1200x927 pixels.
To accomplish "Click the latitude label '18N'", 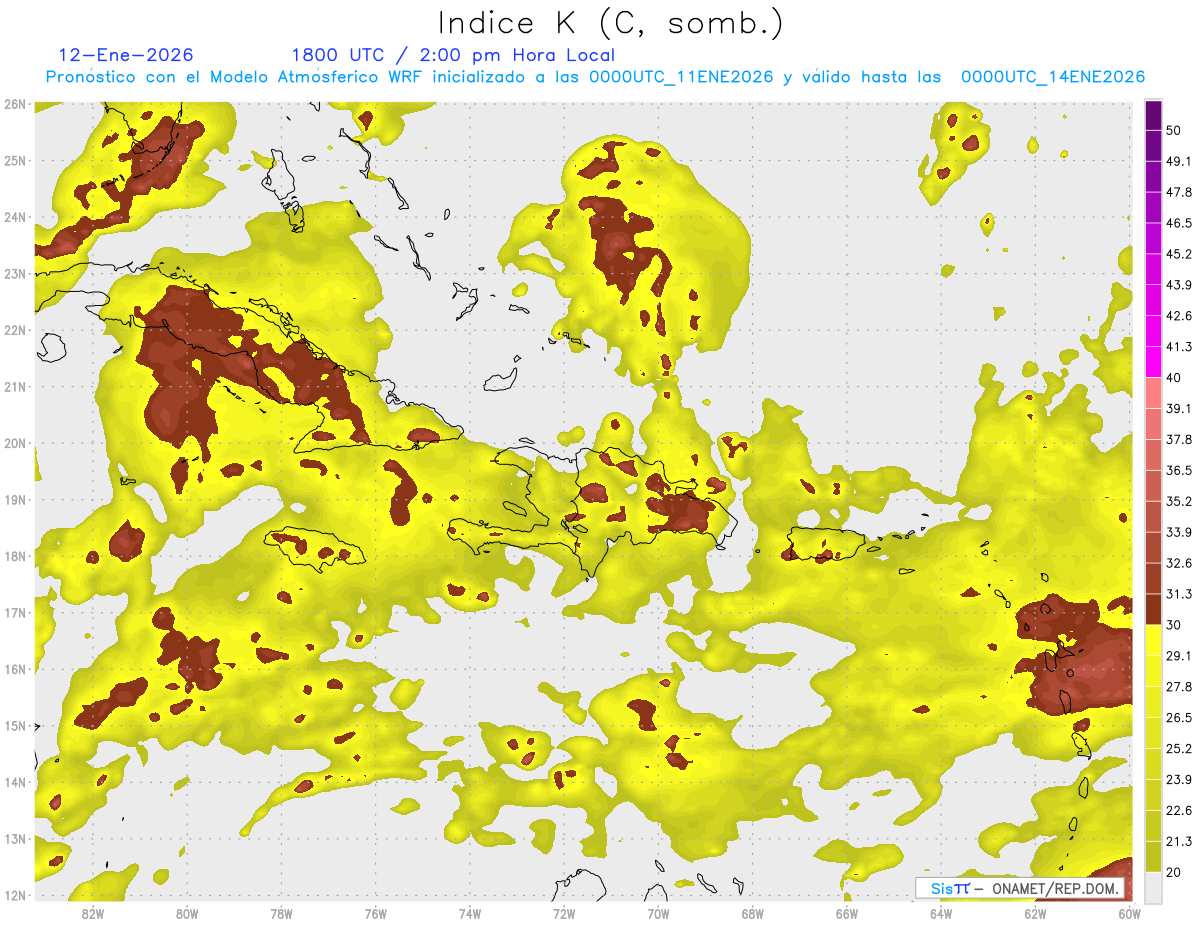I will (14, 556).
